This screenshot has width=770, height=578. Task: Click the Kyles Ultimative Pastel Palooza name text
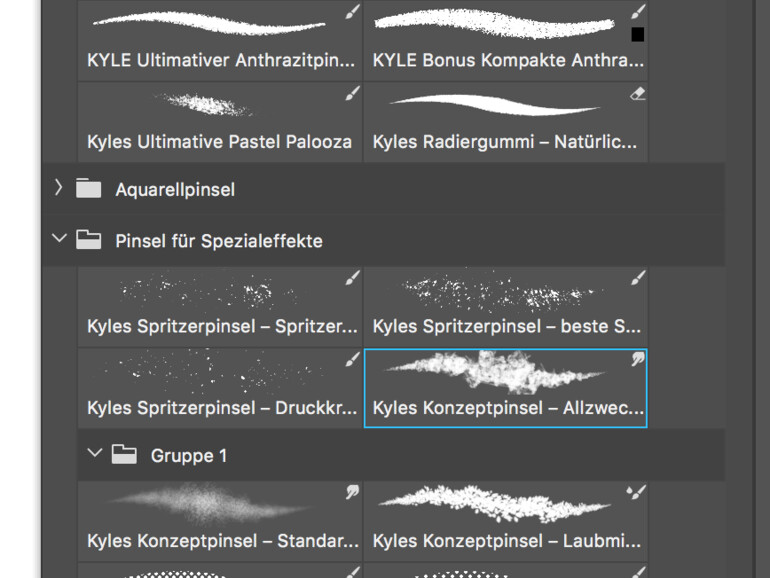pyautogui.click(x=220, y=142)
